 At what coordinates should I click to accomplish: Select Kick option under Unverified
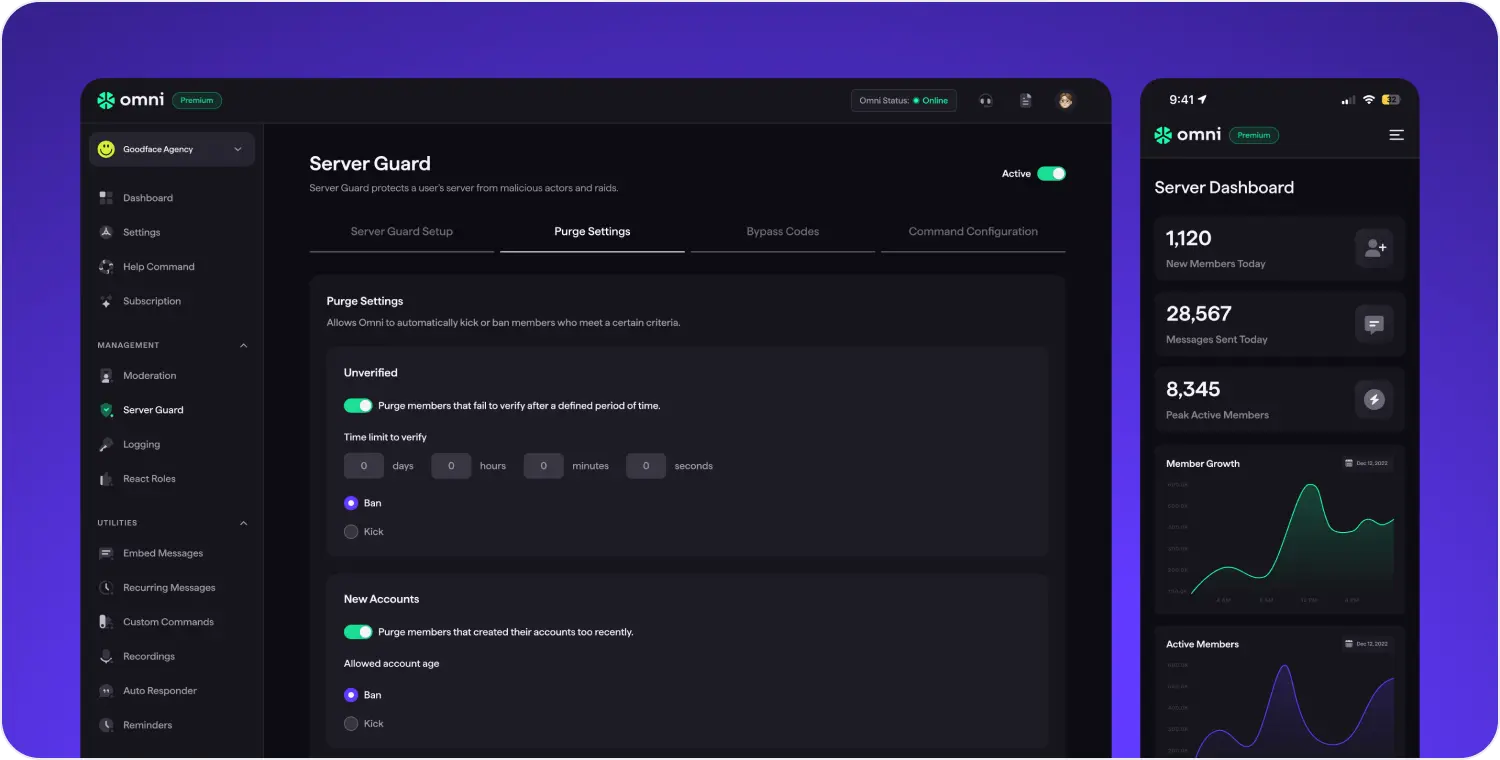351,532
